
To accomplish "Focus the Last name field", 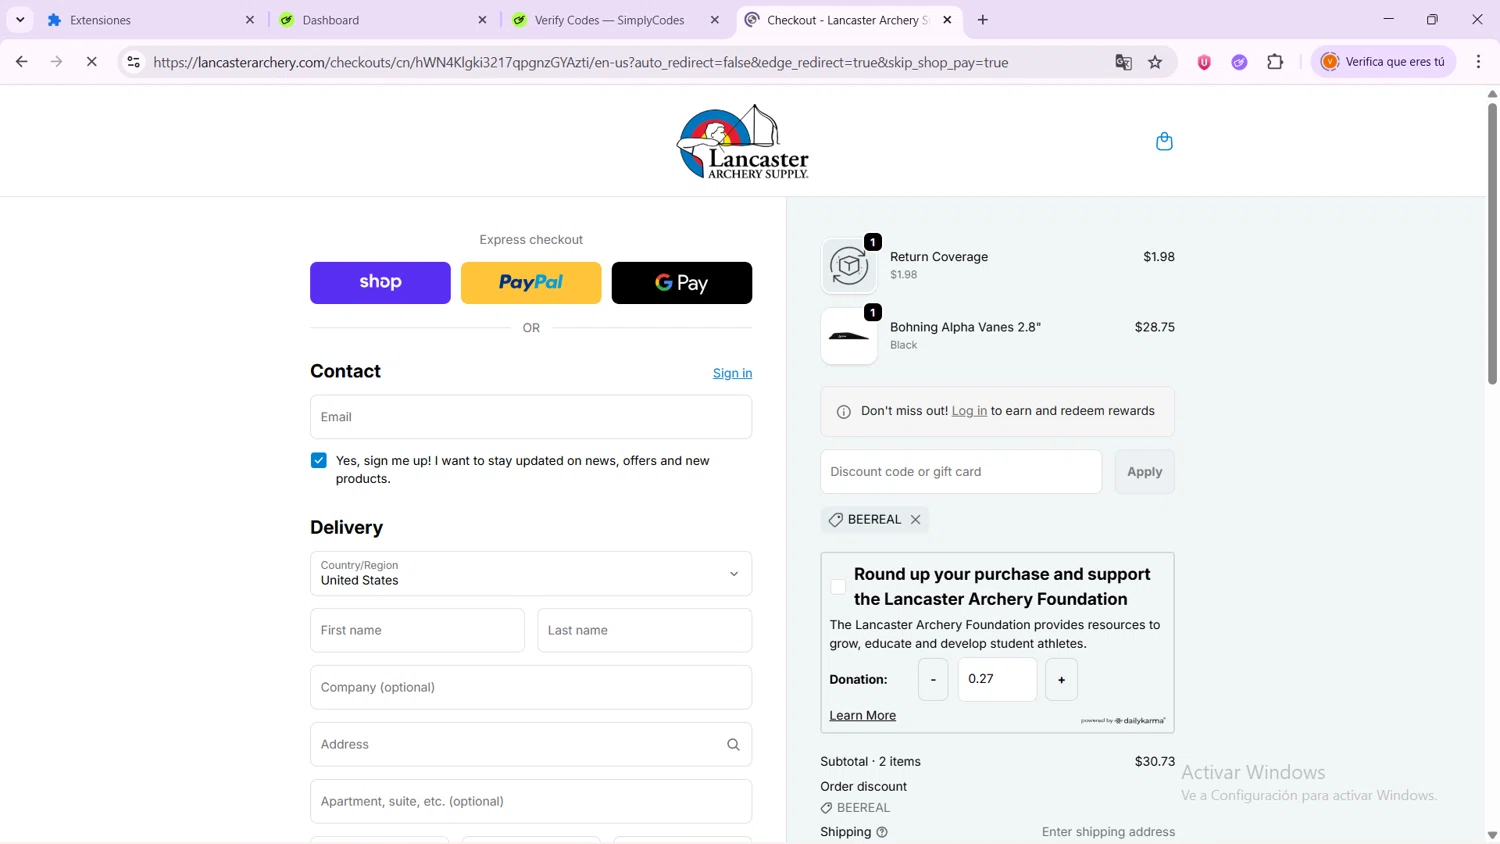I will click(645, 631).
